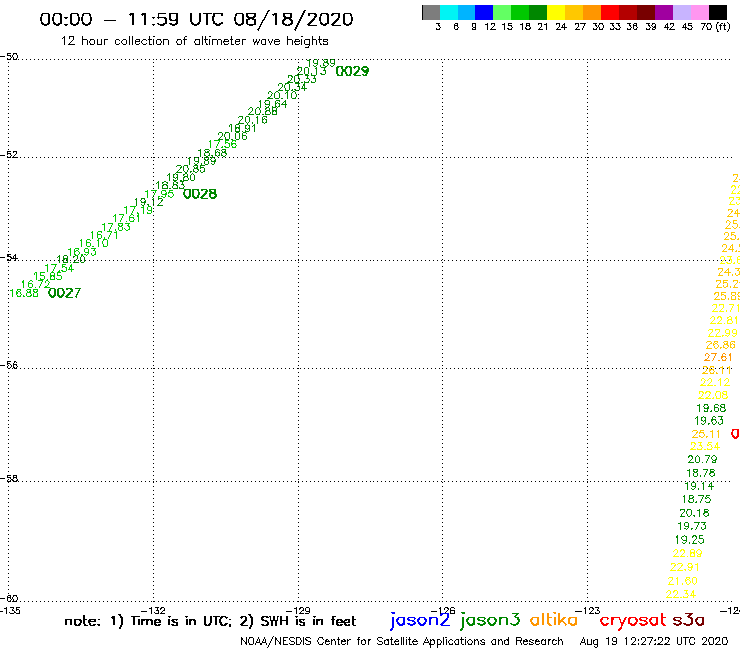Click the wave height value 19.64
Screen dimensions: 740x650
(x=272, y=104)
